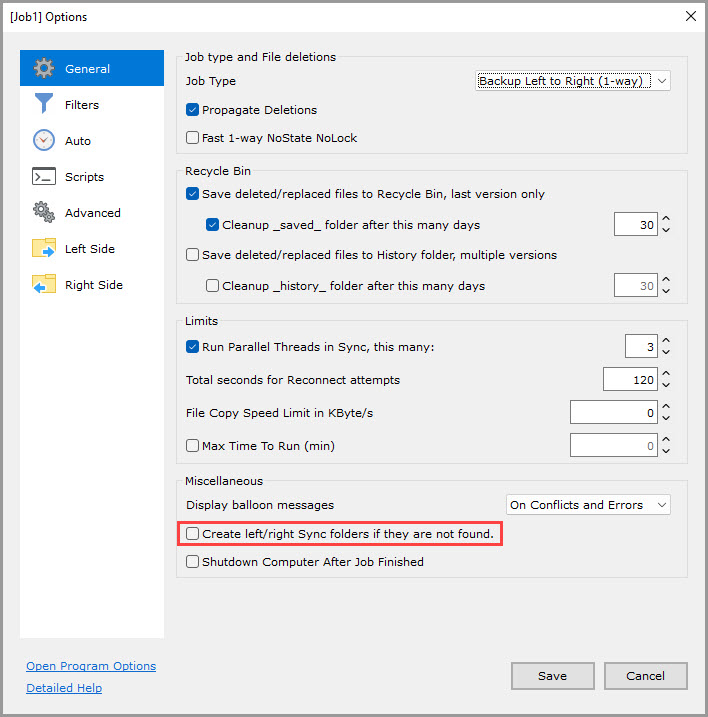Open the Scripts terminal icon
Screen dimensions: 708x717
pos(44,177)
